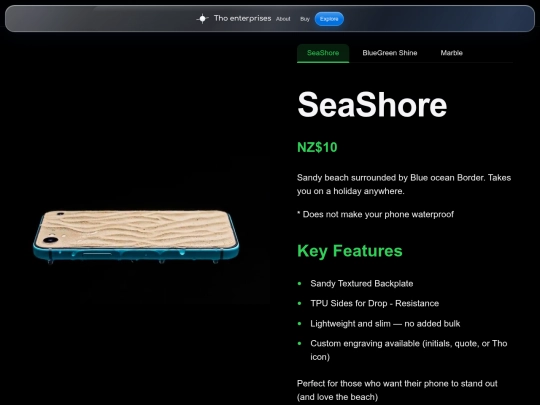Select the NZ$10 price text
This screenshot has width=540, height=405.
click(317, 147)
